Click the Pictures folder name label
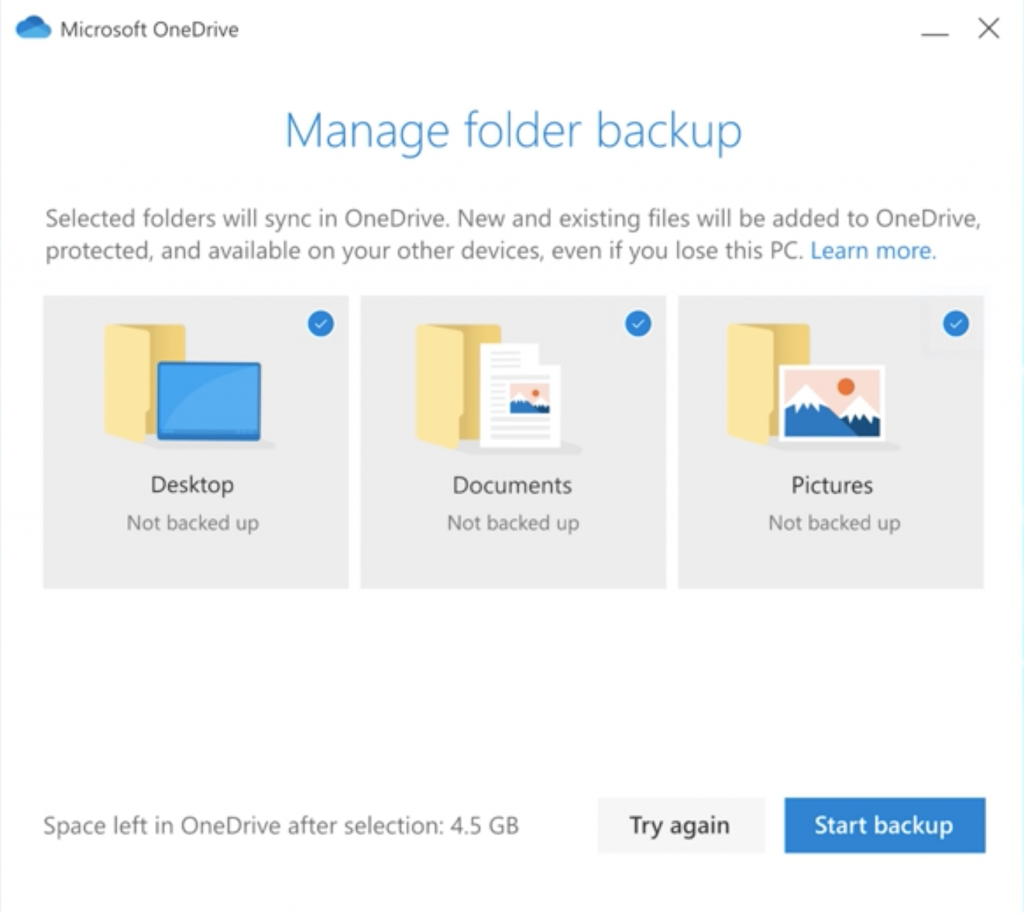The image size is (1024, 913). (832, 485)
